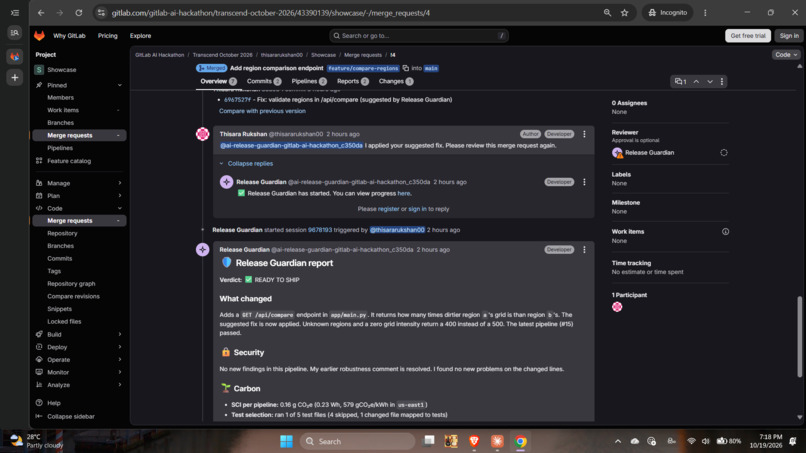Open Brave browser from taskbar
806x453 pixels.
coord(474,441)
